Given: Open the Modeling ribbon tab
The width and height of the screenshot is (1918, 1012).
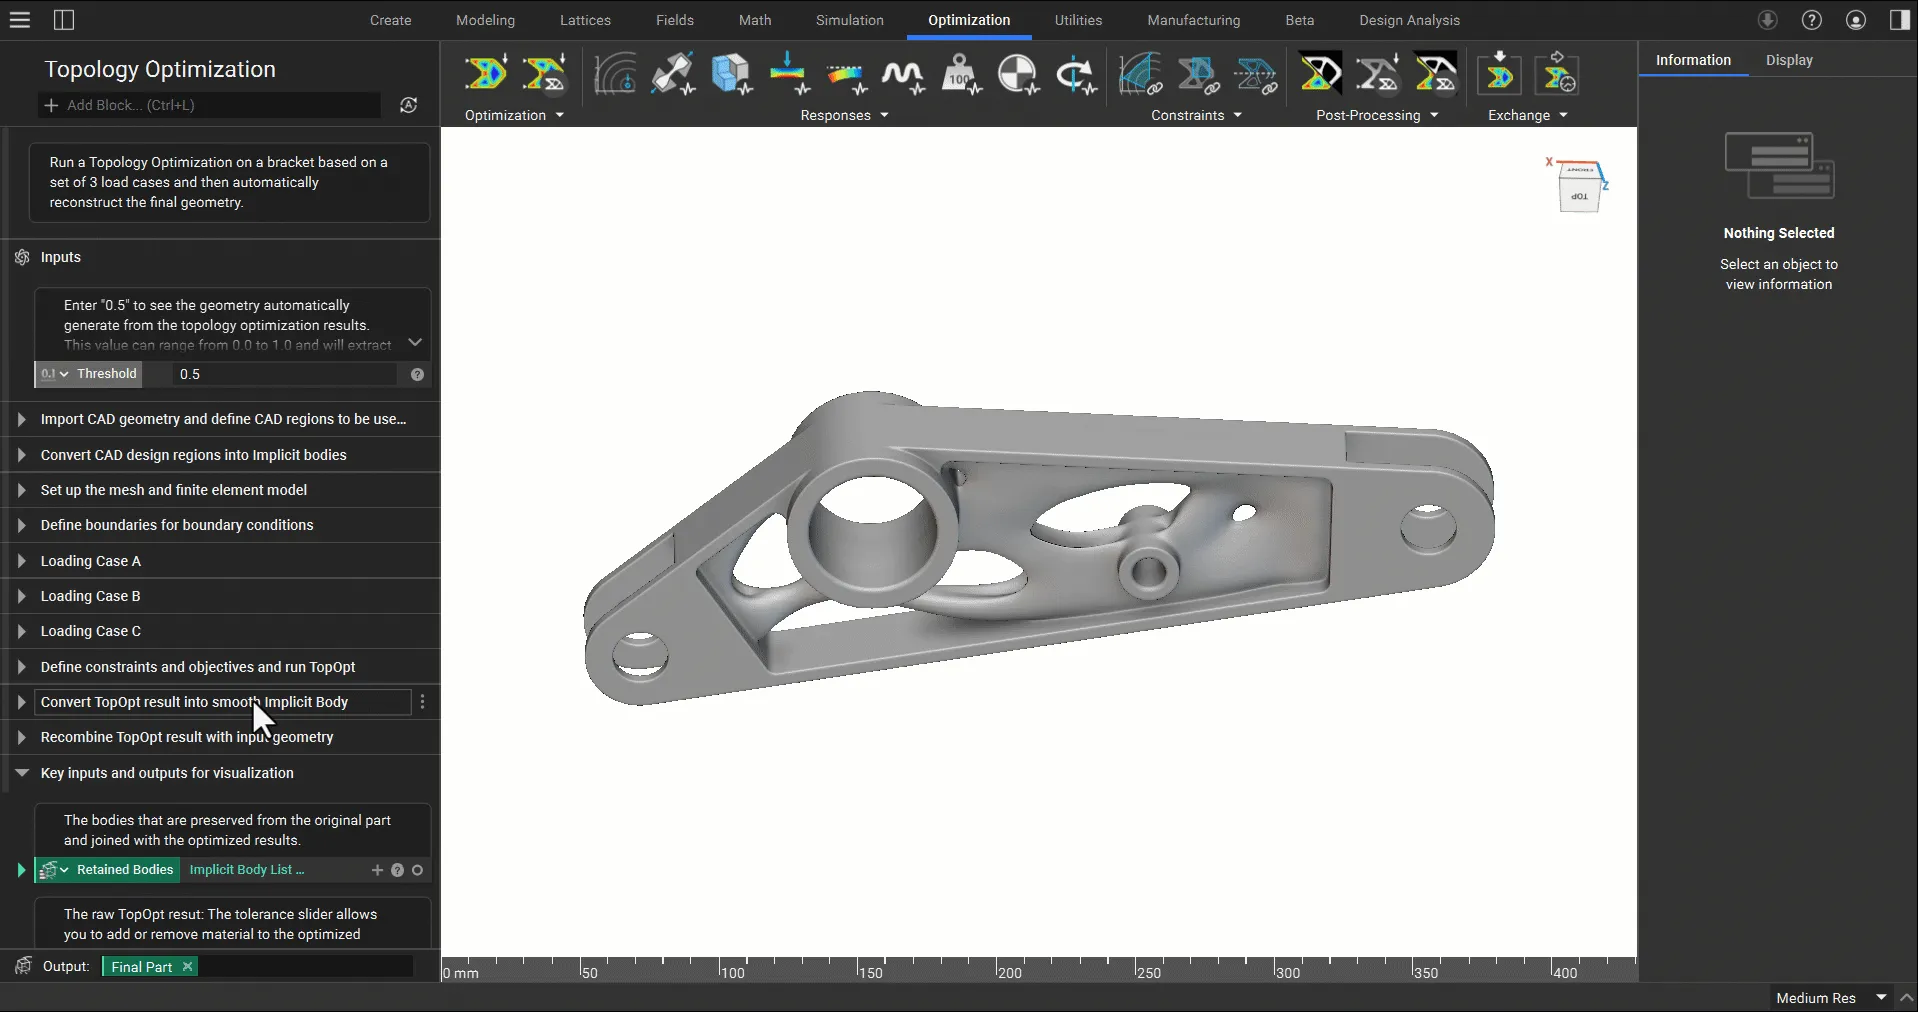Looking at the screenshot, I should point(485,20).
